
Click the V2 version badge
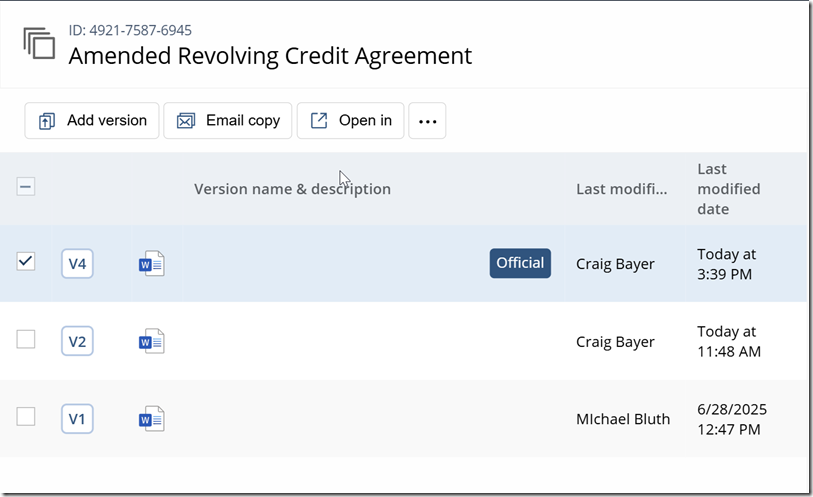(77, 341)
